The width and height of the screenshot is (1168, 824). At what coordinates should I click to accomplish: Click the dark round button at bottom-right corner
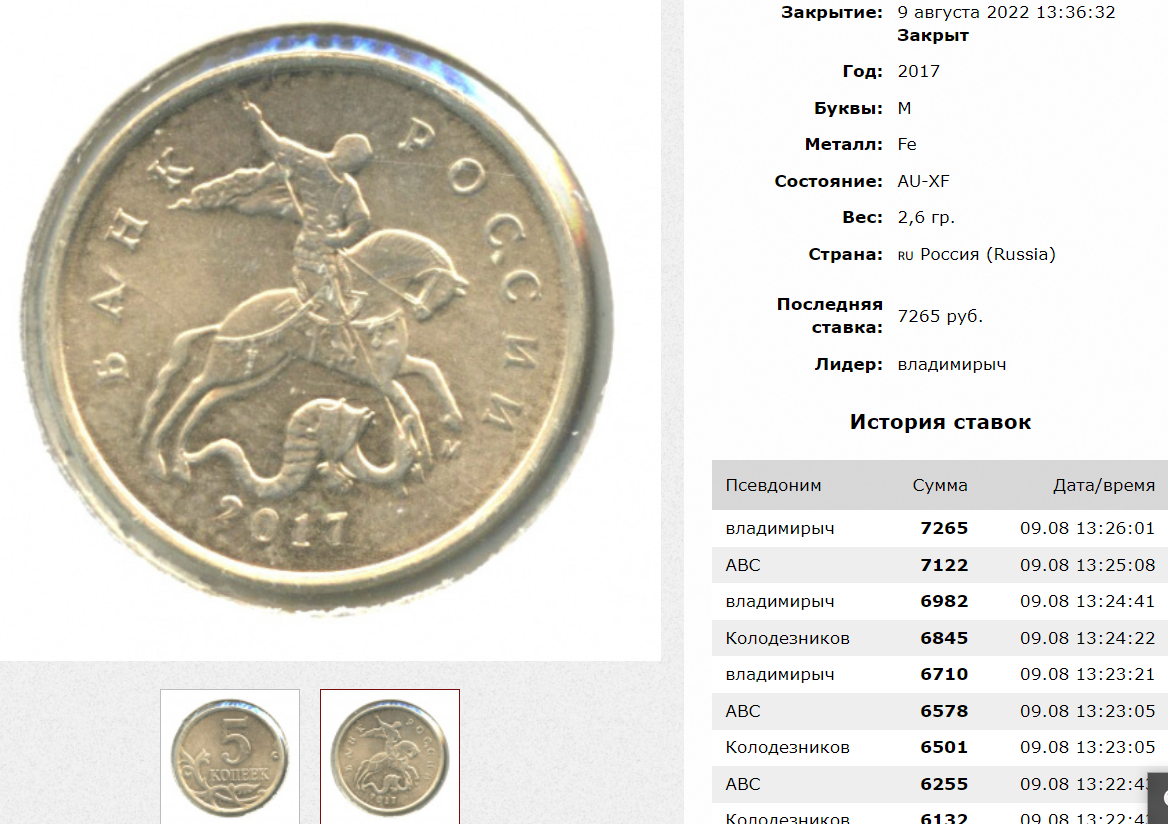tap(1159, 798)
